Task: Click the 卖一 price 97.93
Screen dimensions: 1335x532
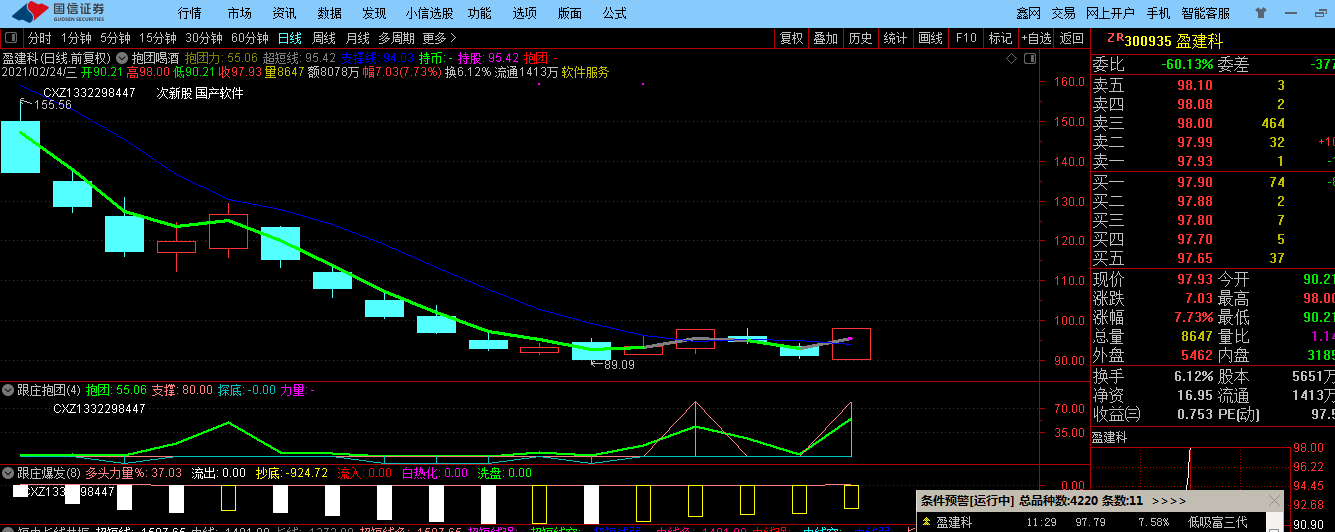Action: (1194, 161)
